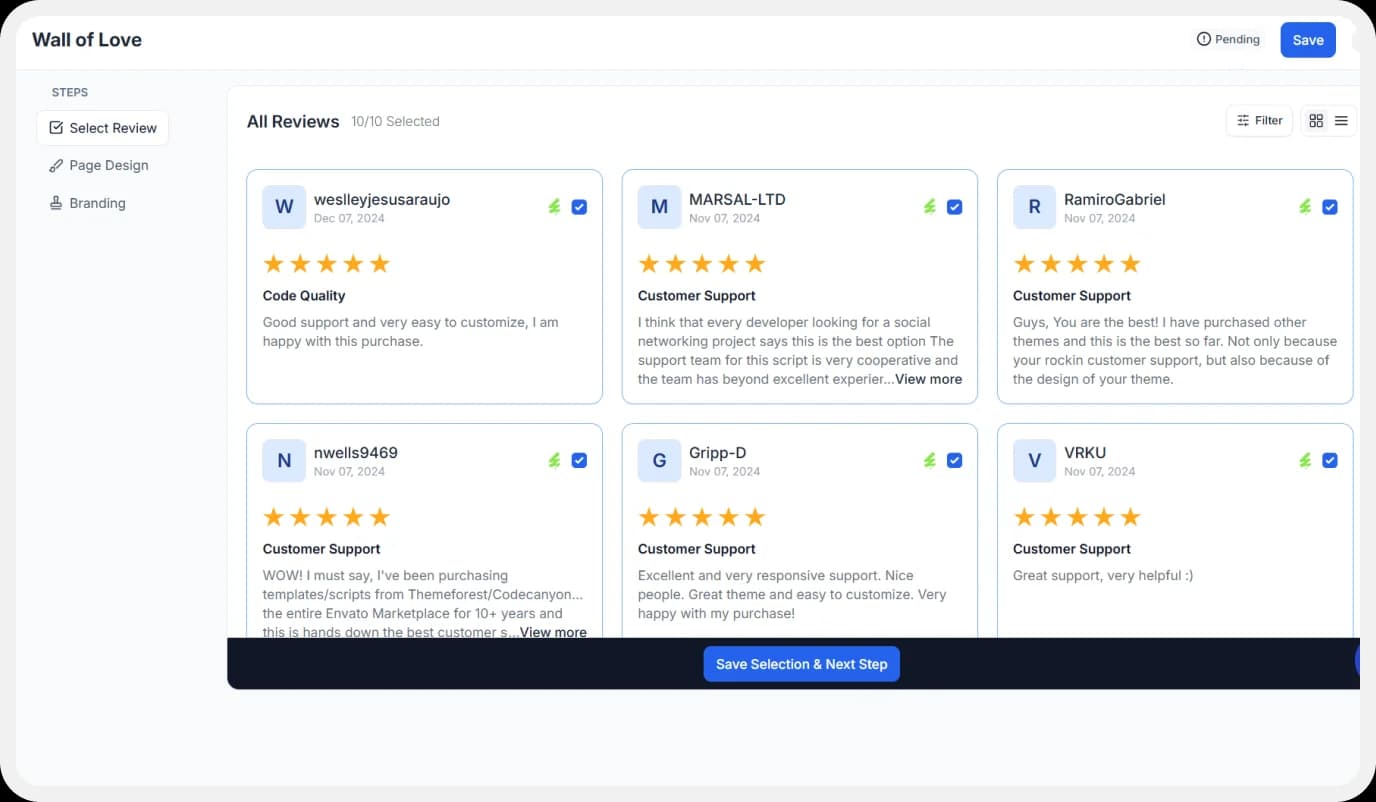Click the checklist icon next to Select Review
Screen dimensions: 1376x802
coord(57,127)
